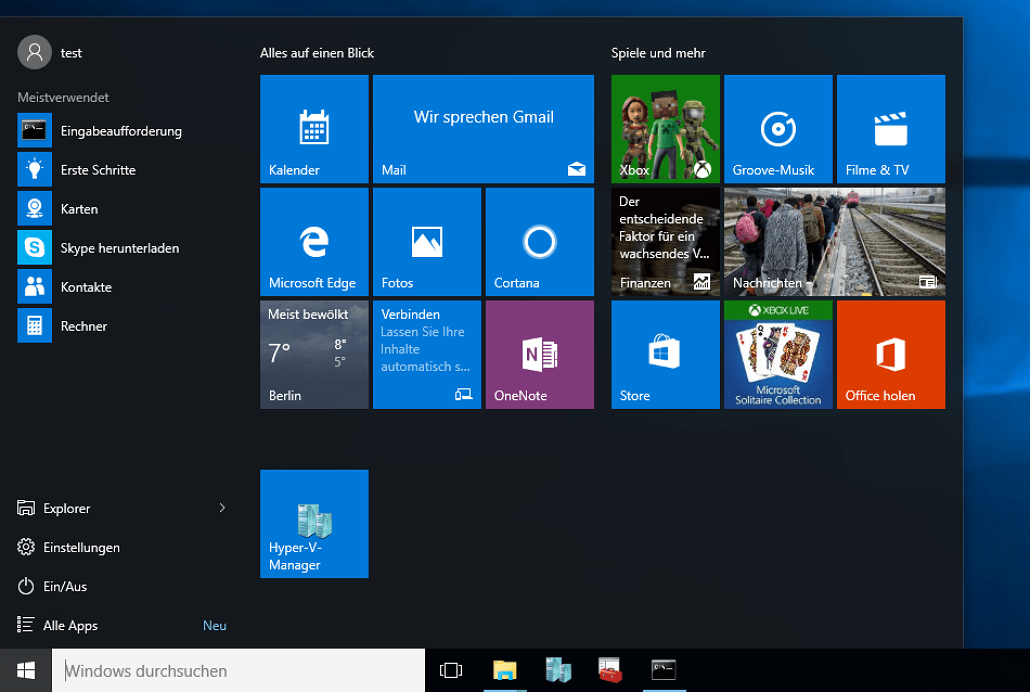Open the OneNote tile
This screenshot has width=1030, height=692.
pos(539,355)
